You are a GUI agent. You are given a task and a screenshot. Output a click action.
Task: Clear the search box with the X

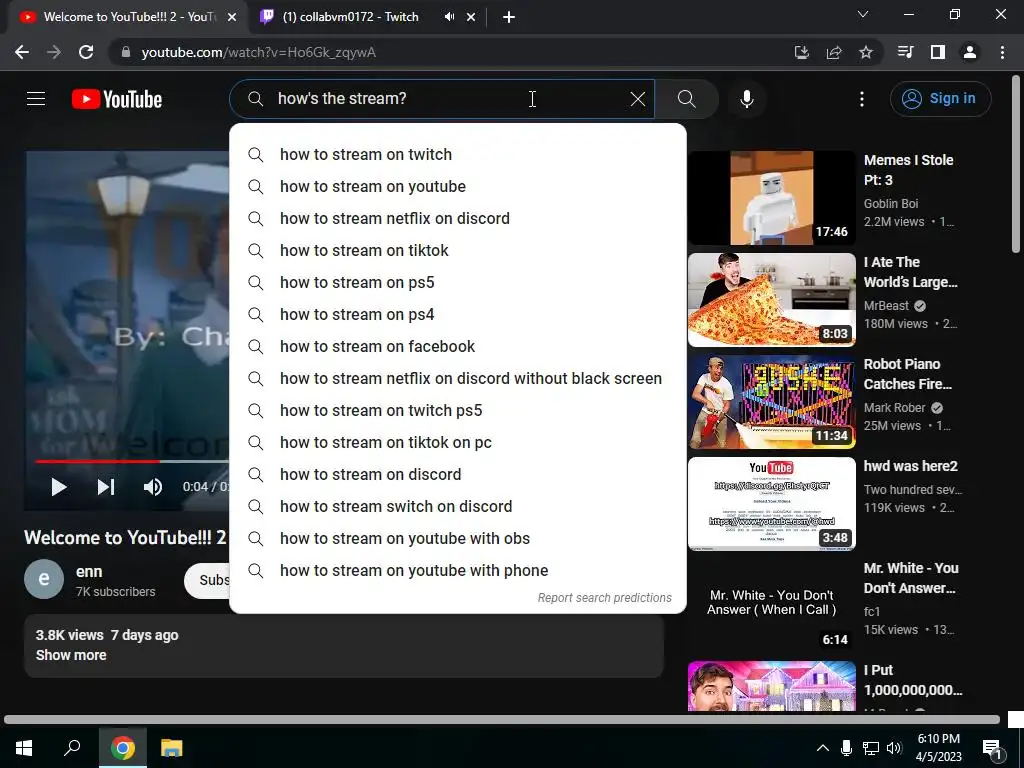[637, 99]
